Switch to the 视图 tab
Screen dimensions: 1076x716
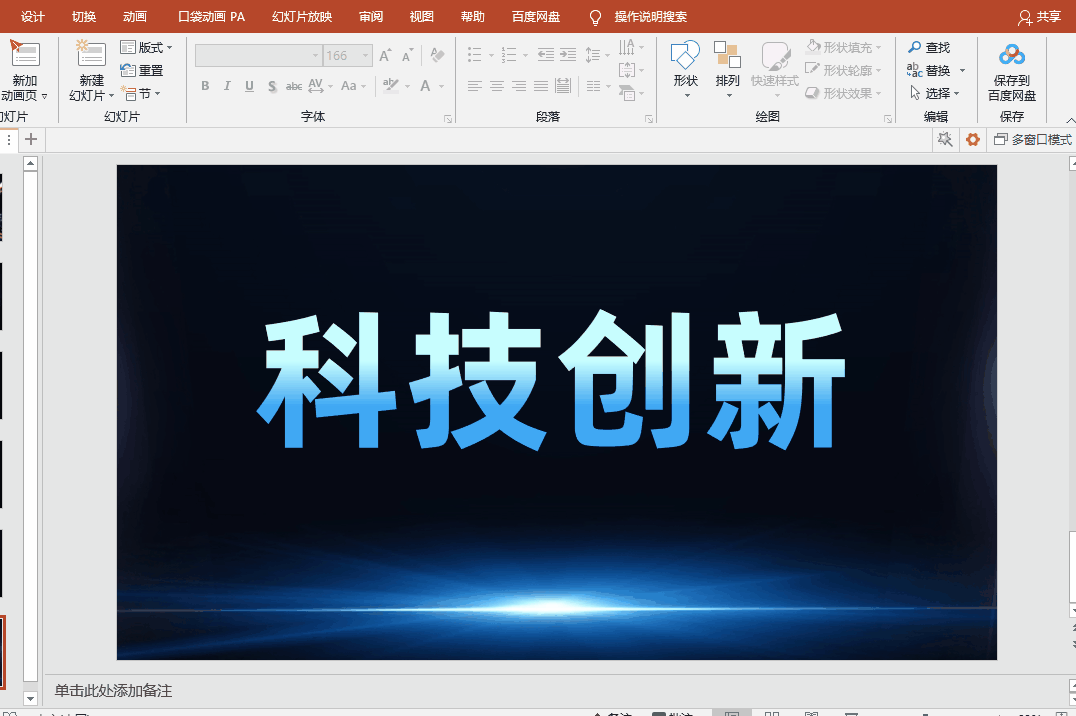[421, 16]
